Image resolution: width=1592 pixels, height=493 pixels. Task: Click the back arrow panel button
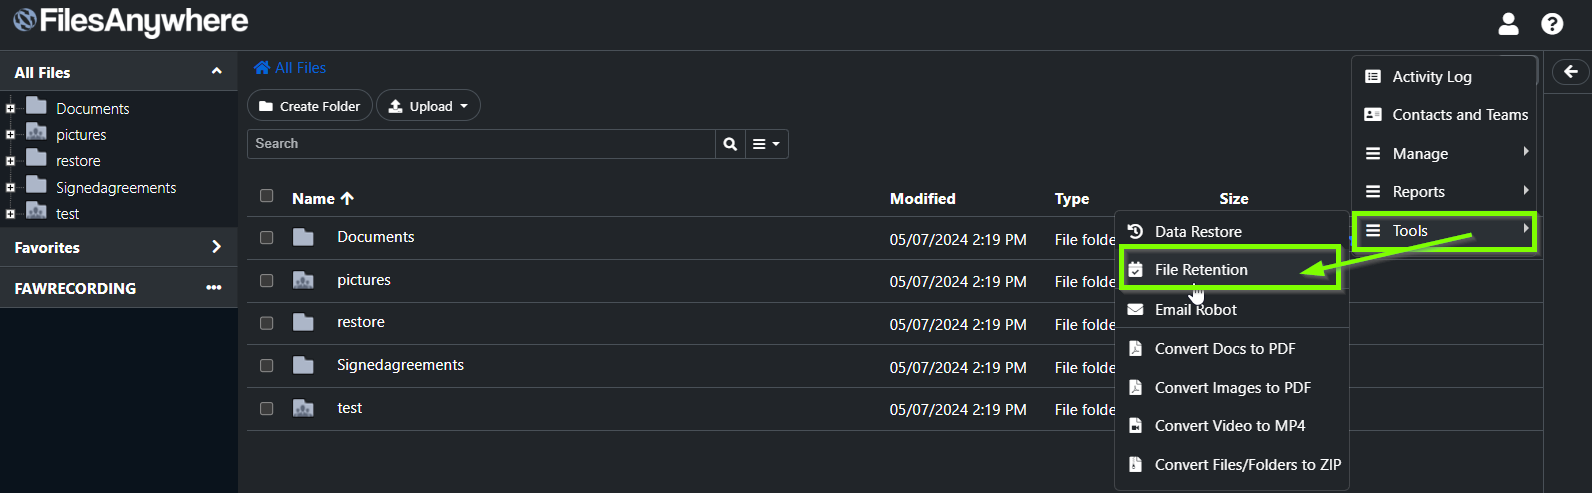pos(1570,71)
